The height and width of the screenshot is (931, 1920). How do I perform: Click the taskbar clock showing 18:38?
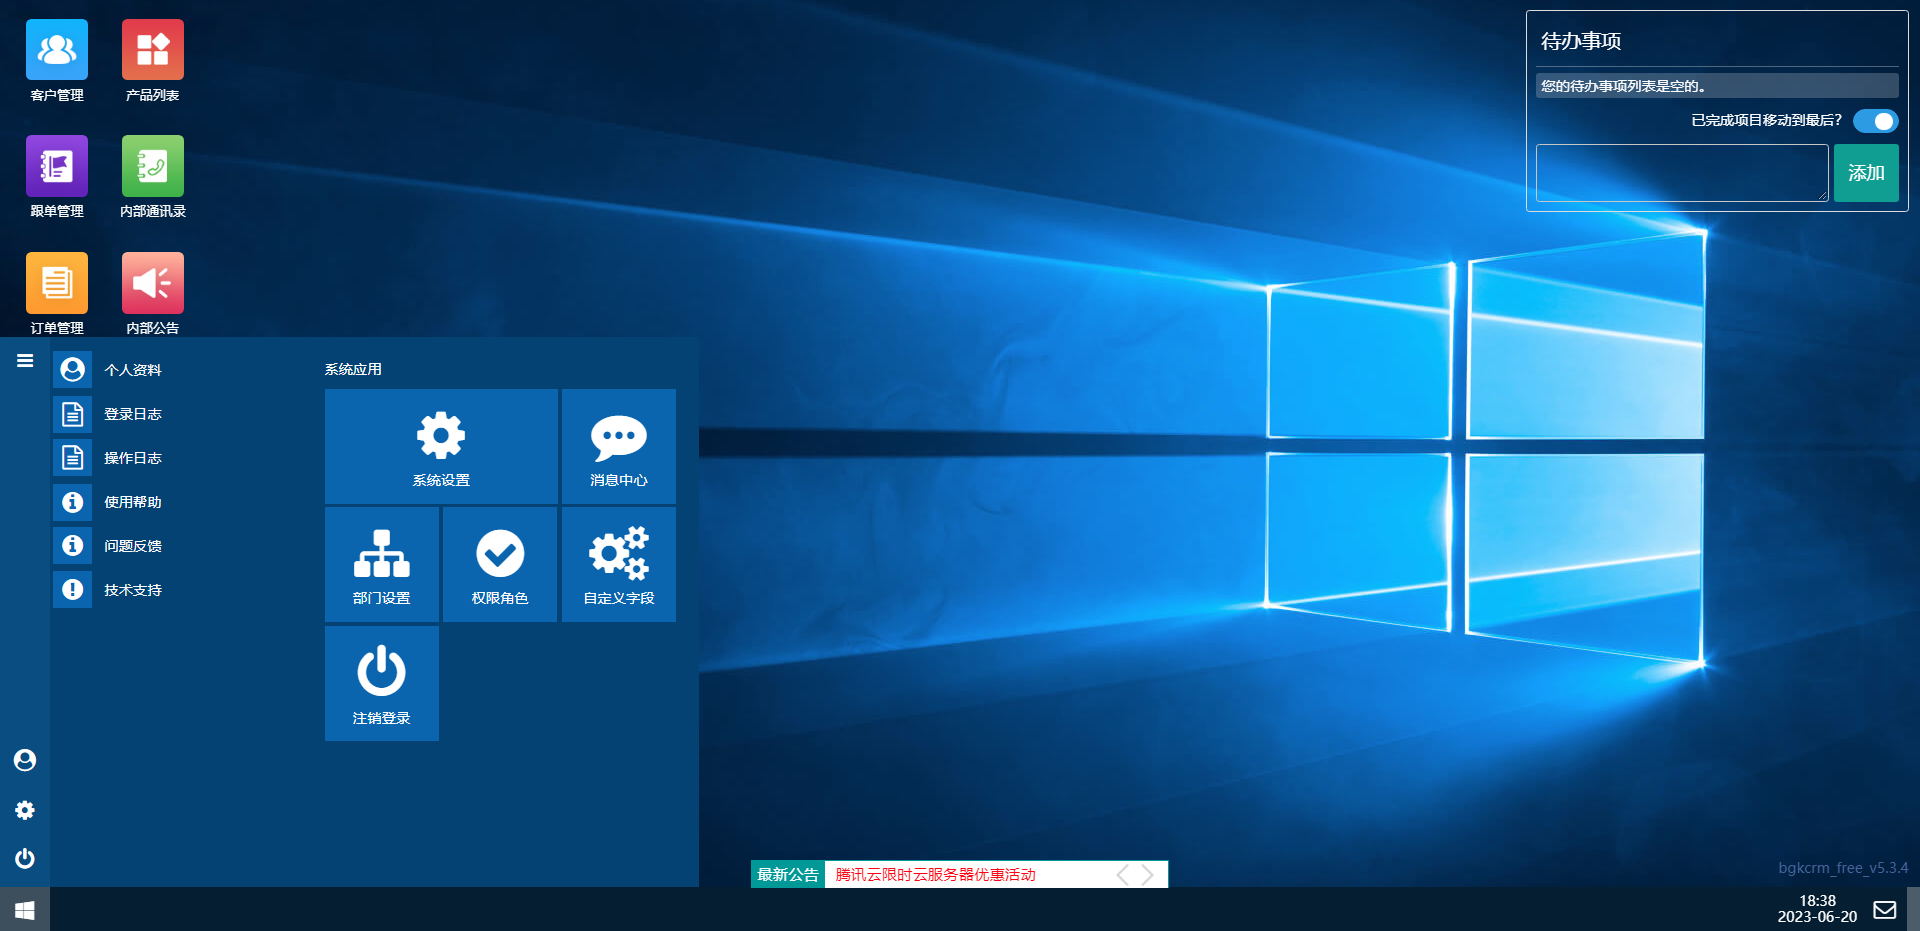coord(1817,908)
